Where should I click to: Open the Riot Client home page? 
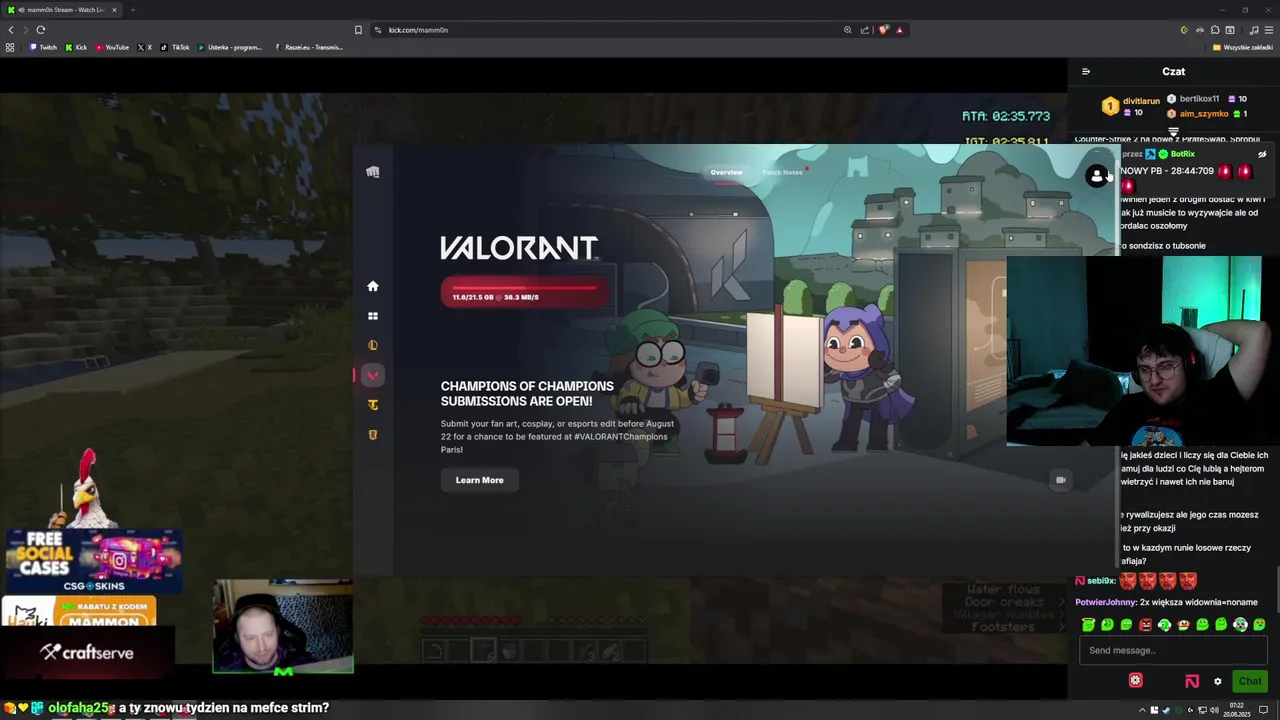point(373,286)
